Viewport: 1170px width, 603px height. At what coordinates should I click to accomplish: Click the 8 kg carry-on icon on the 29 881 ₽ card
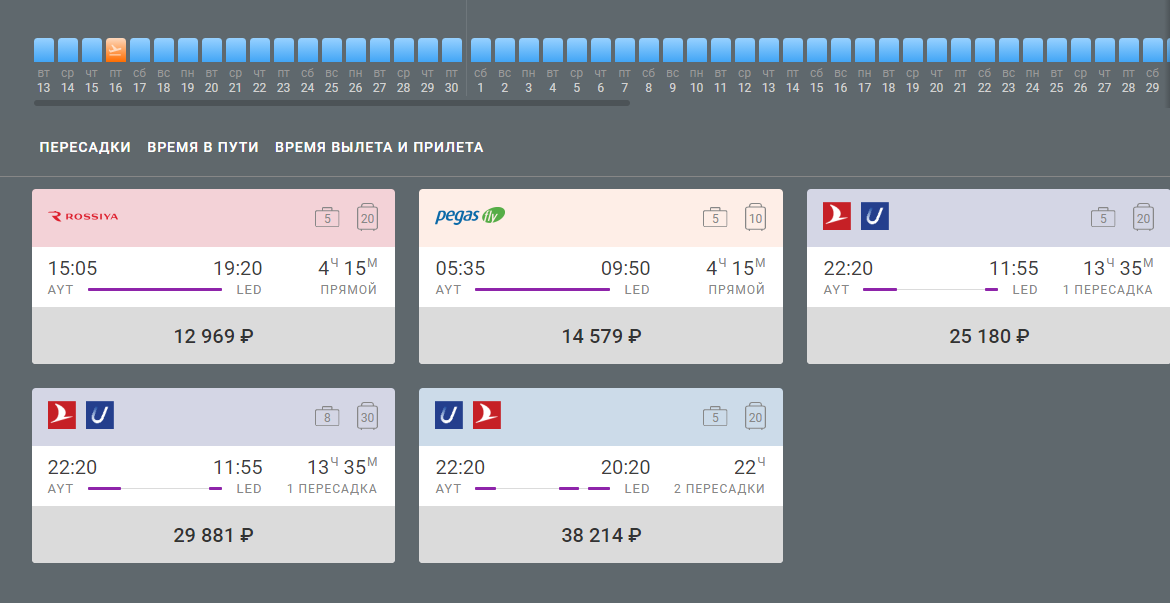327,416
